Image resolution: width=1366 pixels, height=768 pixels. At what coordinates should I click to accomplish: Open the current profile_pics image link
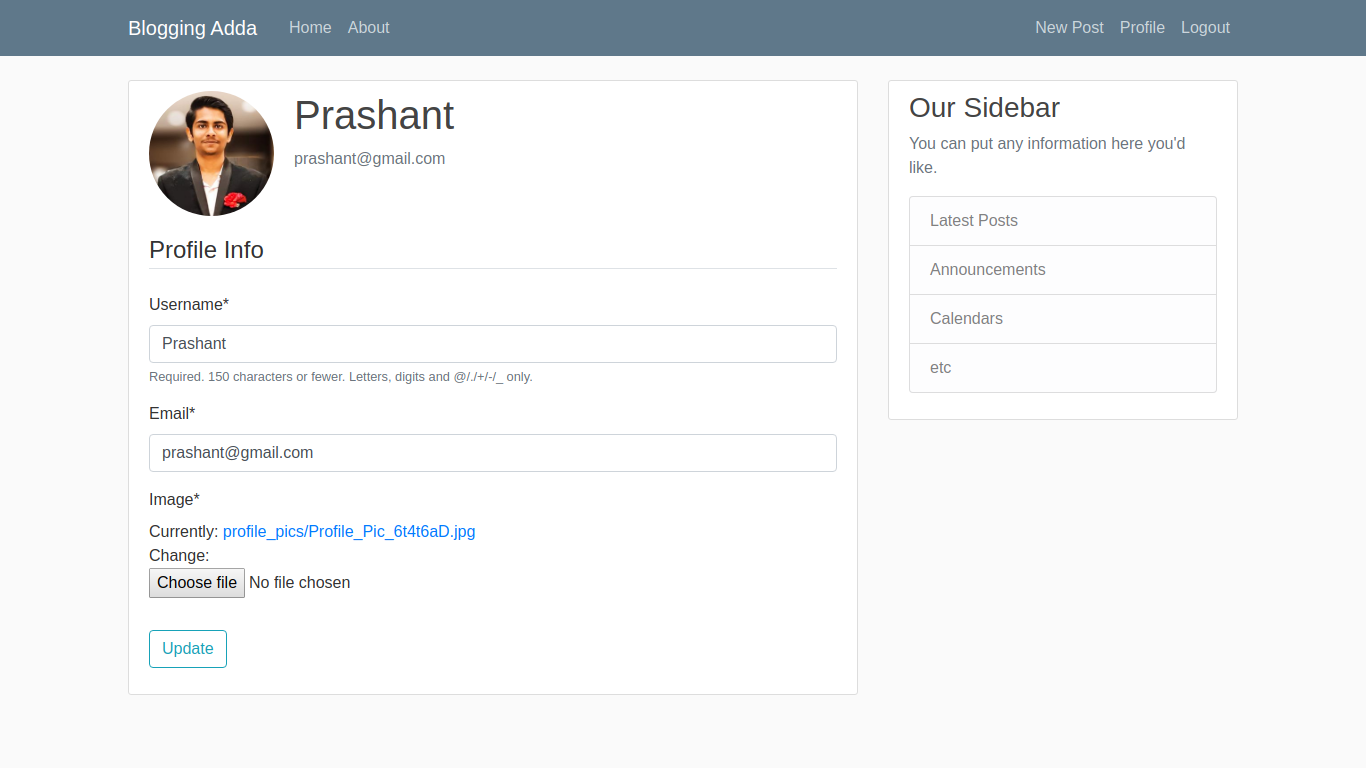tap(349, 532)
